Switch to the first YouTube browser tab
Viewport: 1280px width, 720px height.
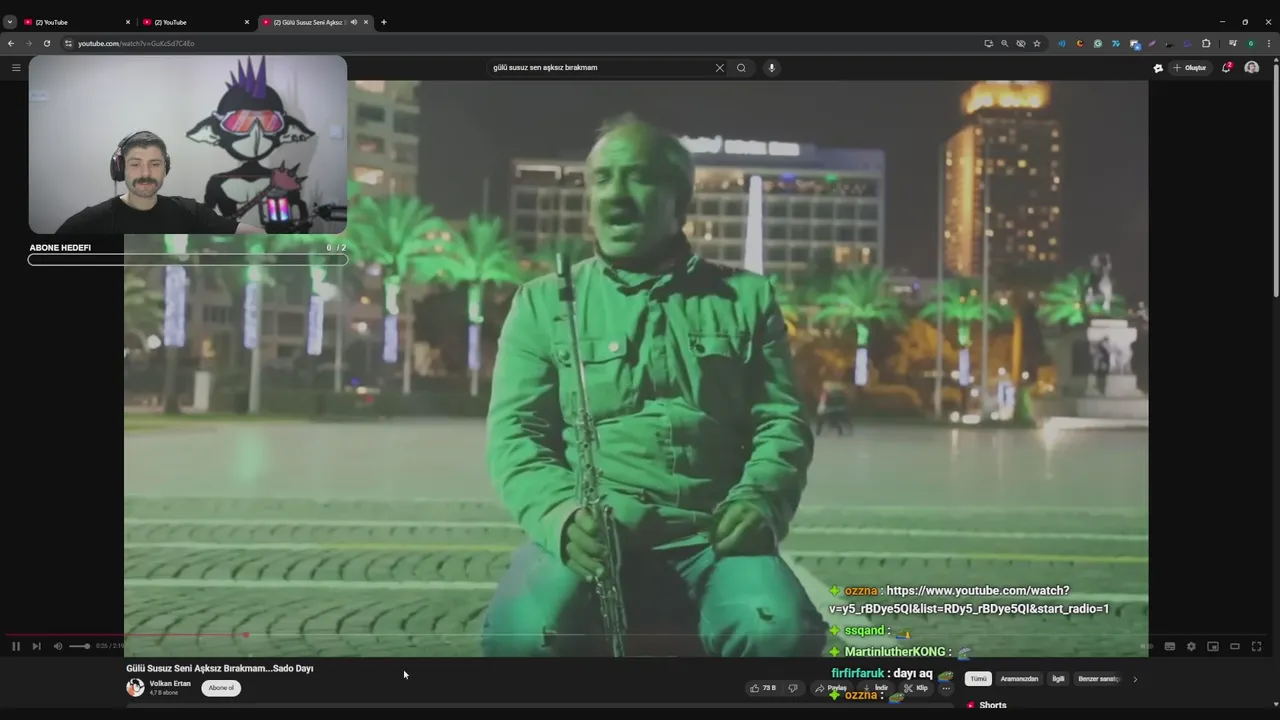click(x=78, y=22)
